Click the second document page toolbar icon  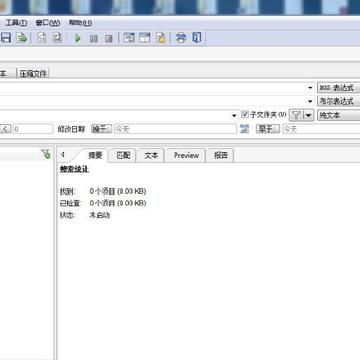58,38
